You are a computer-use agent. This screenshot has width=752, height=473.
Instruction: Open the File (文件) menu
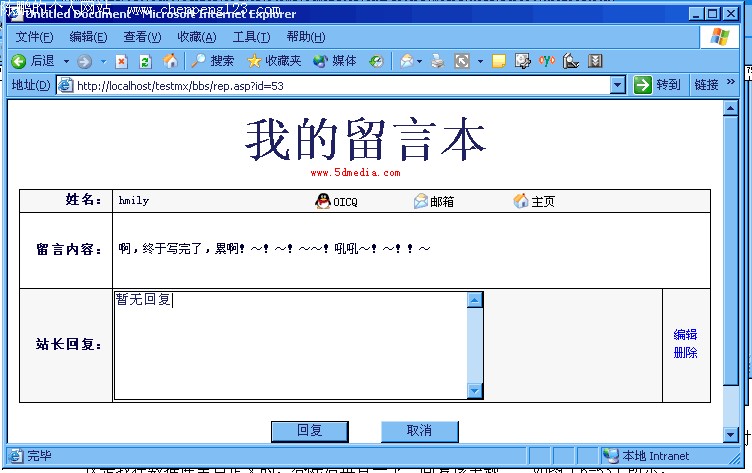pos(34,37)
